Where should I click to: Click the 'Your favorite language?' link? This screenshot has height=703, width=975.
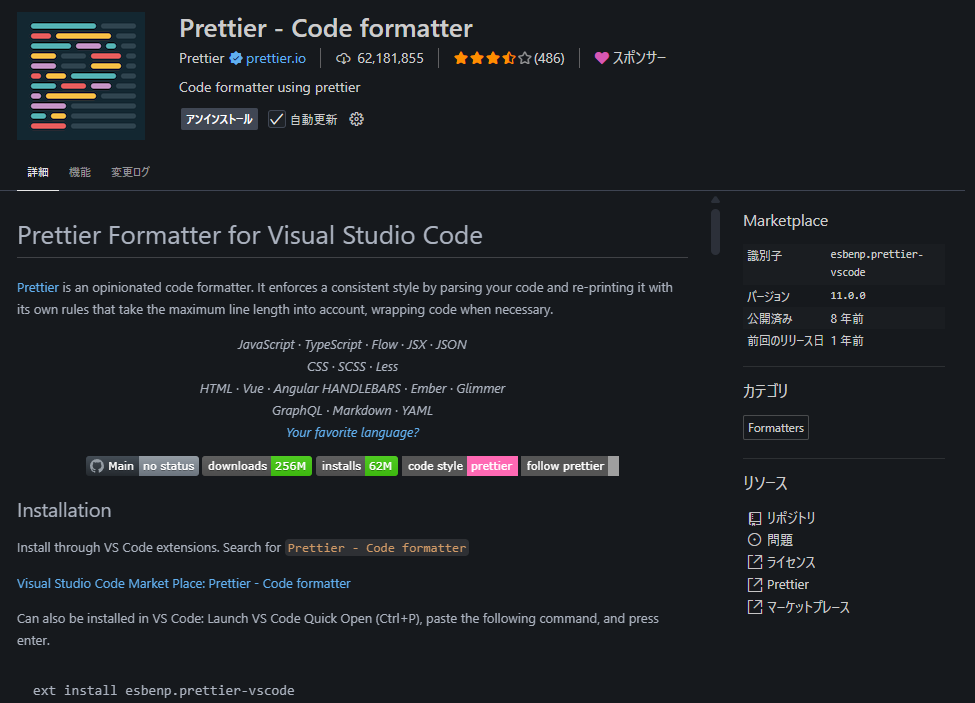click(x=352, y=432)
